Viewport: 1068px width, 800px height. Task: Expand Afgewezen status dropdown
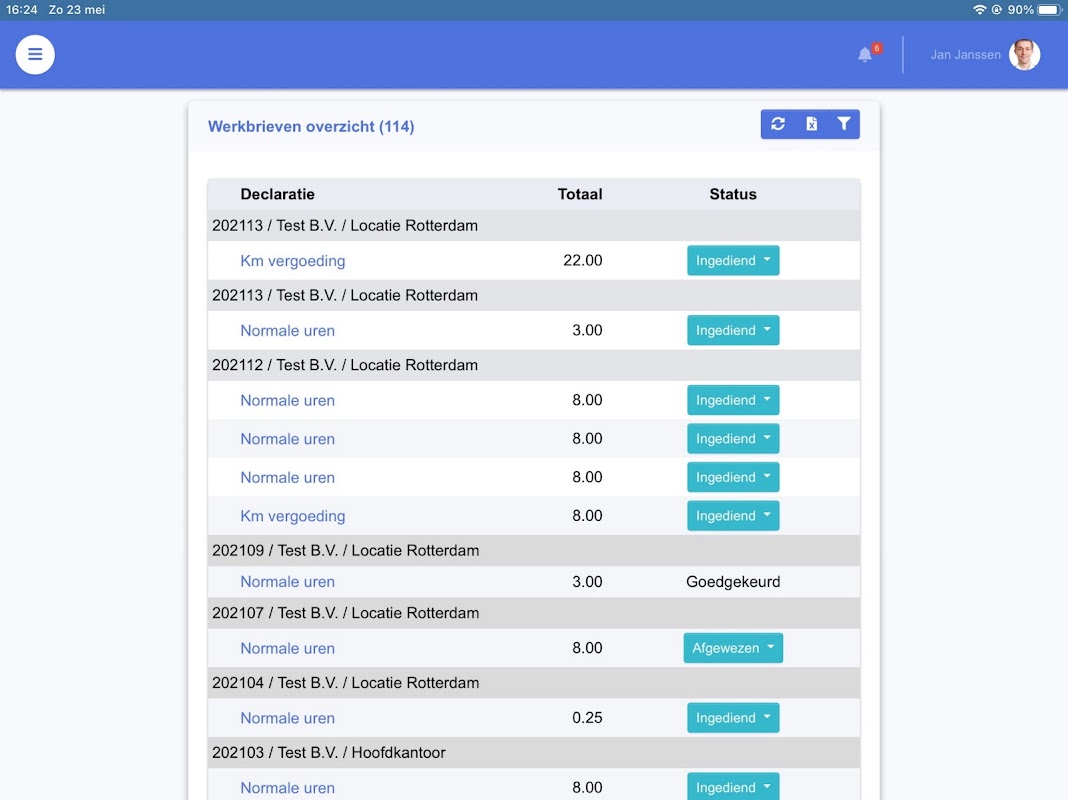click(x=733, y=648)
